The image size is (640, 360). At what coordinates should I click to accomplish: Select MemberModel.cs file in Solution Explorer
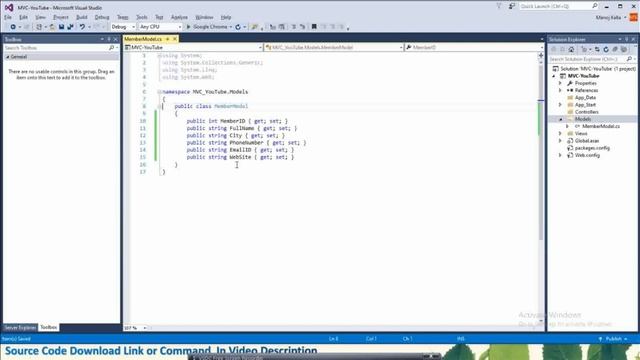601,127
